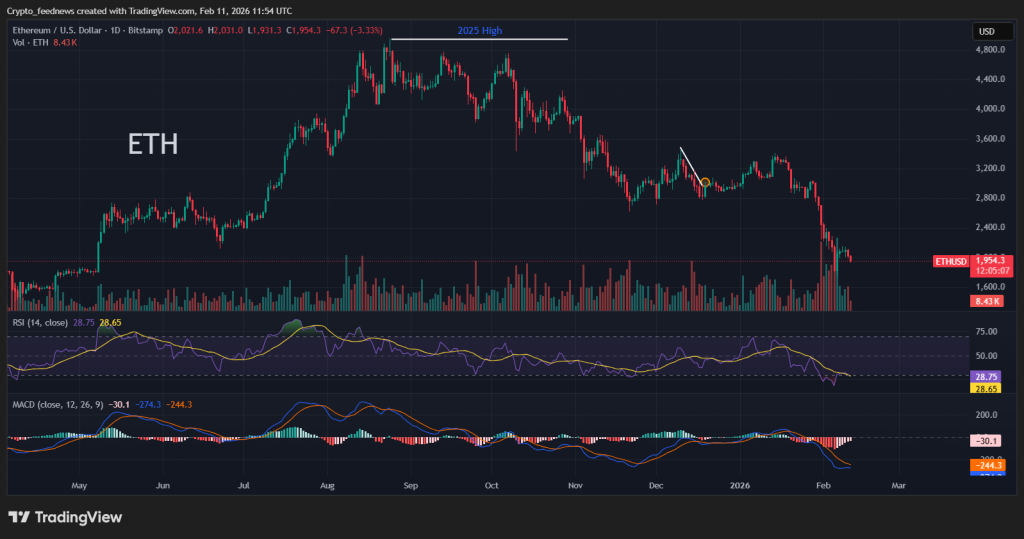Click the Oct label on time axis
Viewport: 1024px width, 539px height.
(x=492, y=486)
